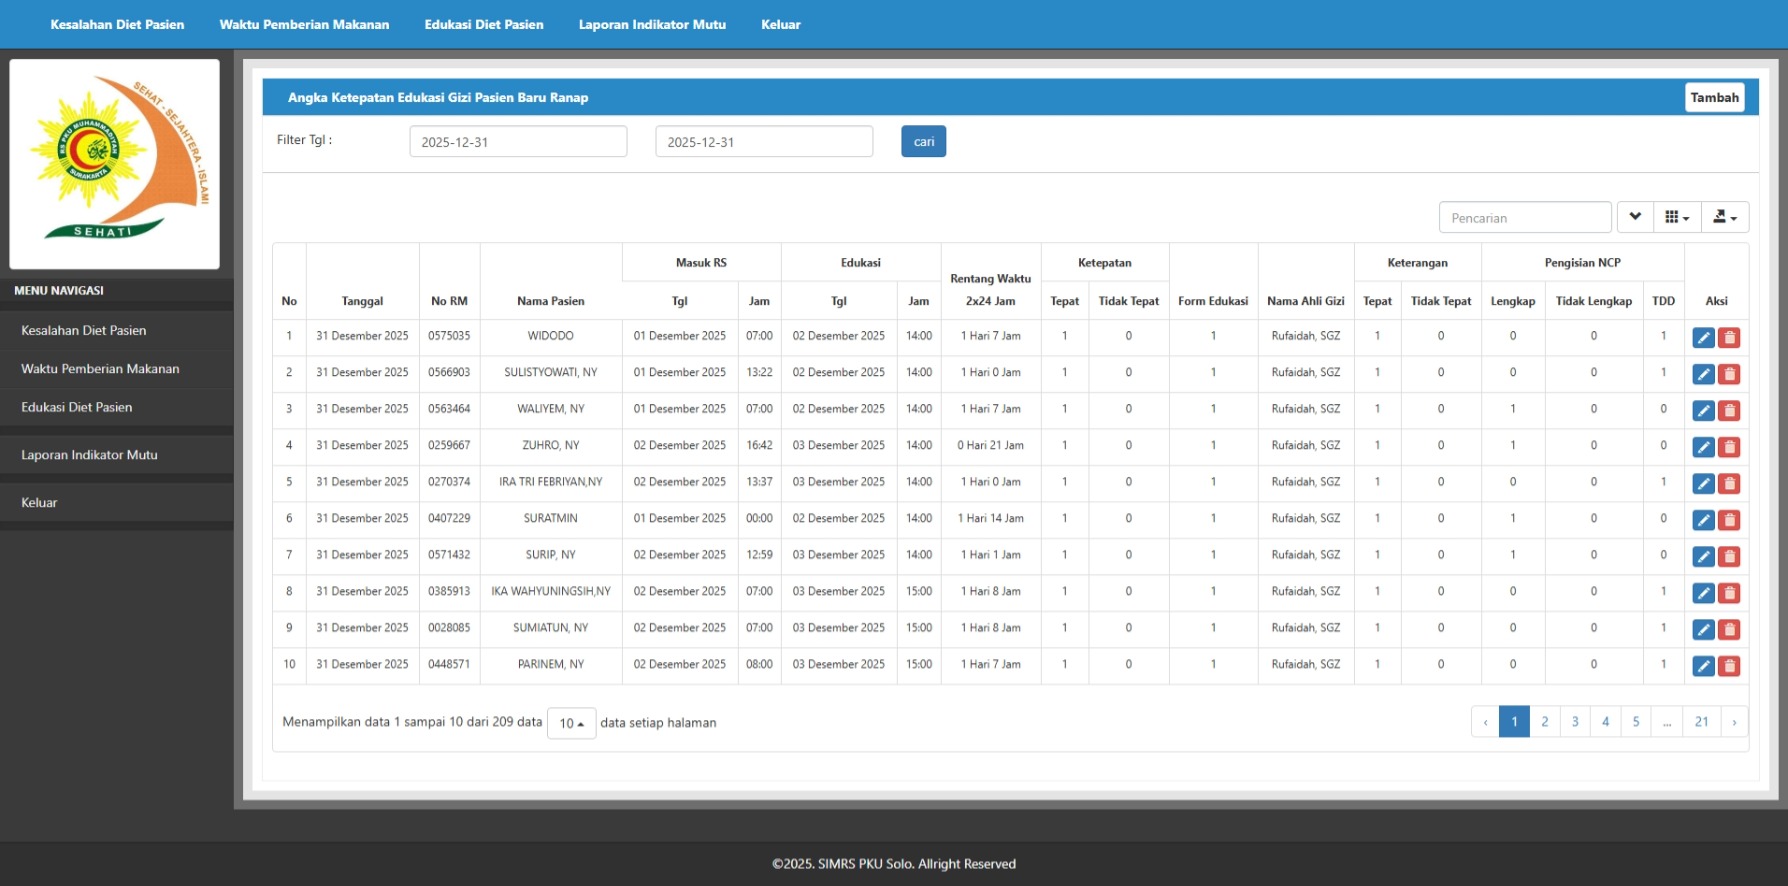Image resolution: width=1788 pixels, height=886 pixels.
Task: Hit the cari filter button
Action: coord(923,141)
